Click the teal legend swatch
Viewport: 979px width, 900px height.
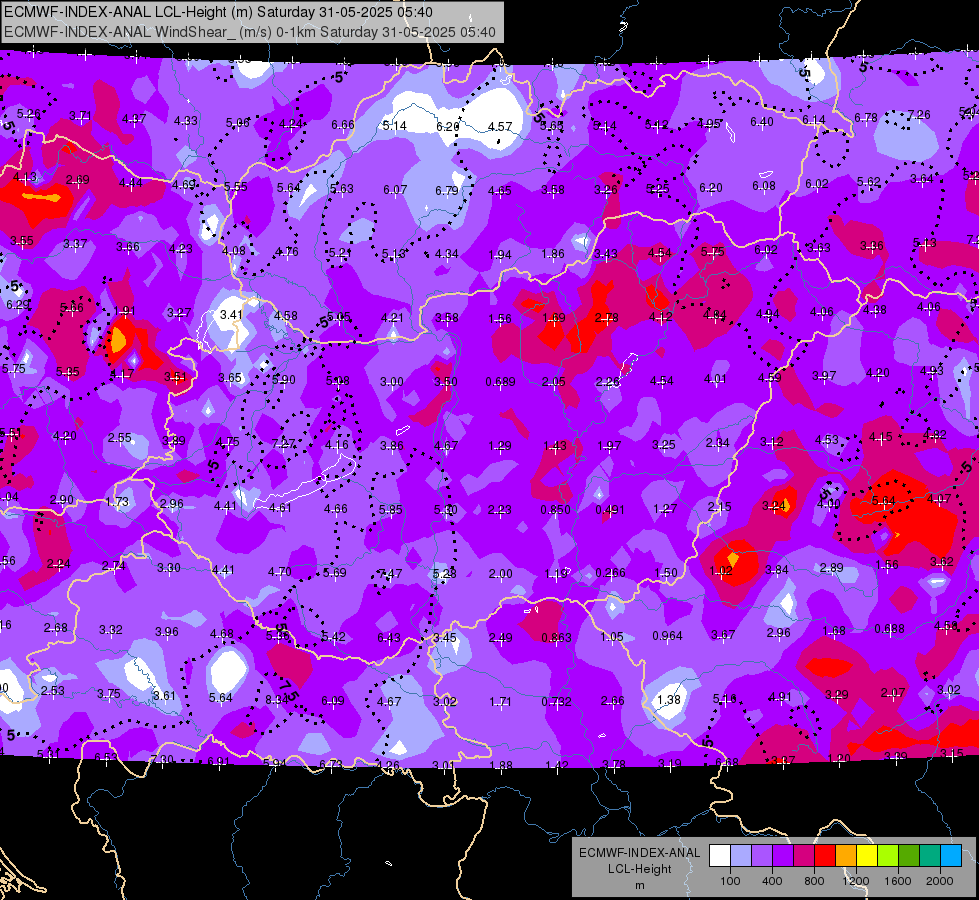pyautogui.click(x=930, y=856)
